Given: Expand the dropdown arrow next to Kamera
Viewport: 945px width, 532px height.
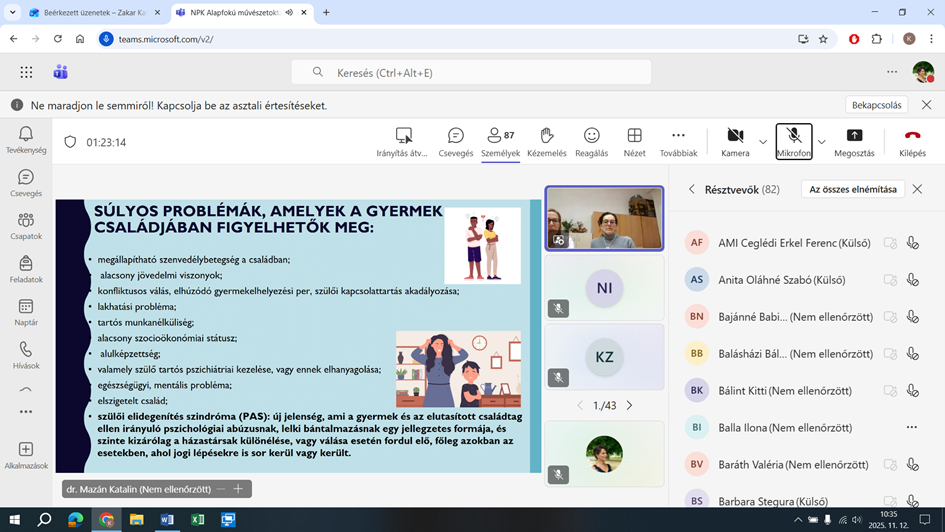Looking at the screenshot, I should pyautogui.click(x=763, y=142).
